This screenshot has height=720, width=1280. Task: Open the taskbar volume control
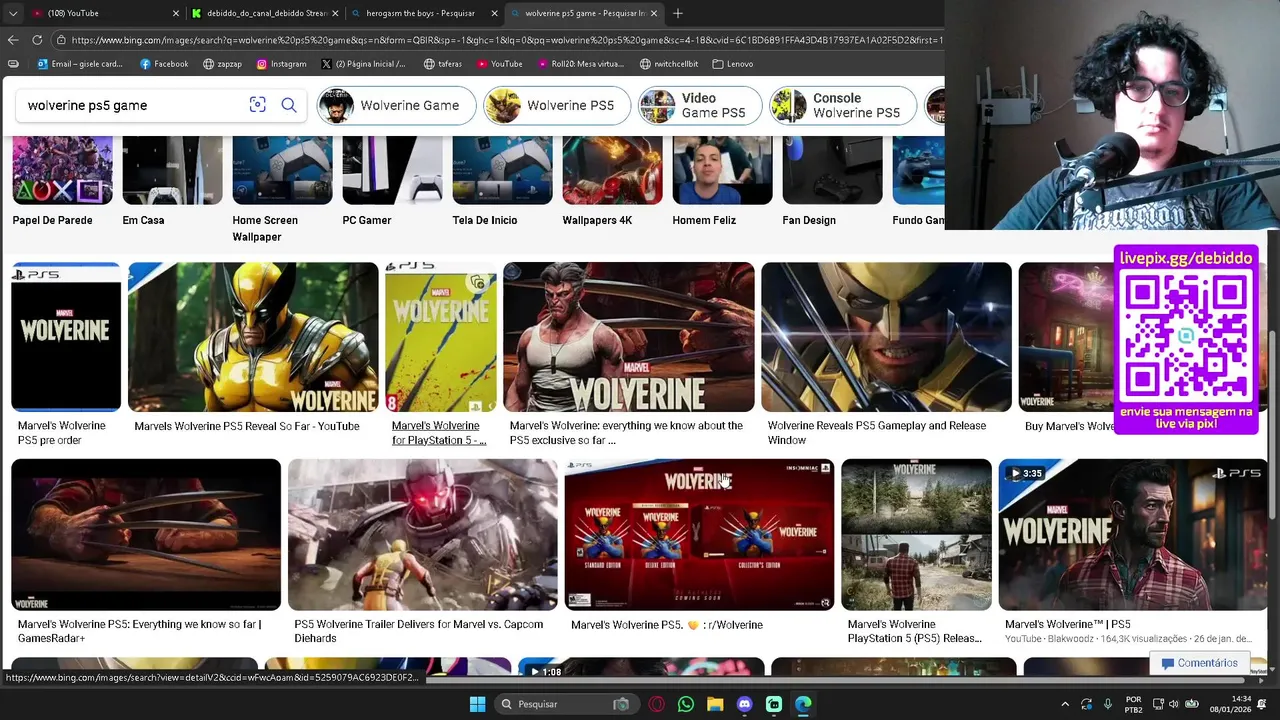coord(1173,704)
